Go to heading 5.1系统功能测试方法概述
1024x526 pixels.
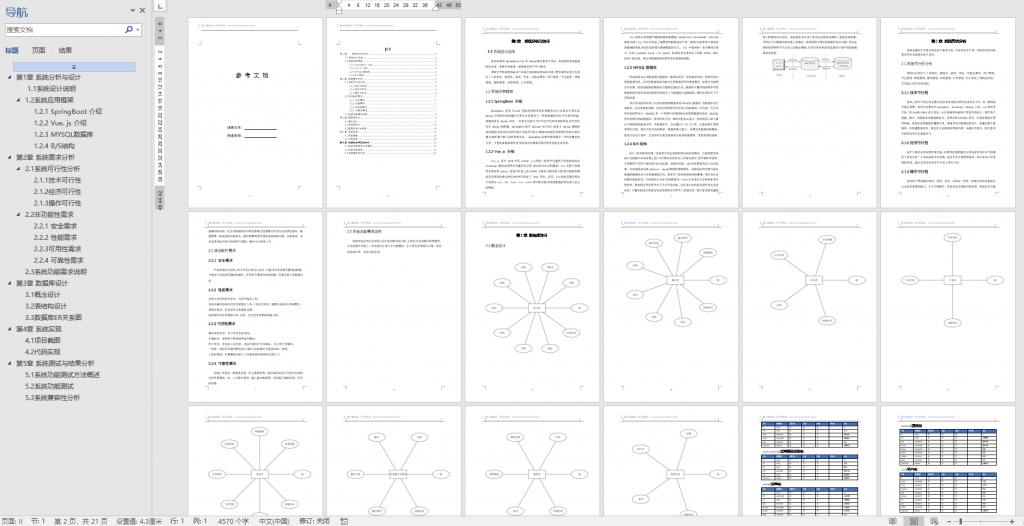63,374
